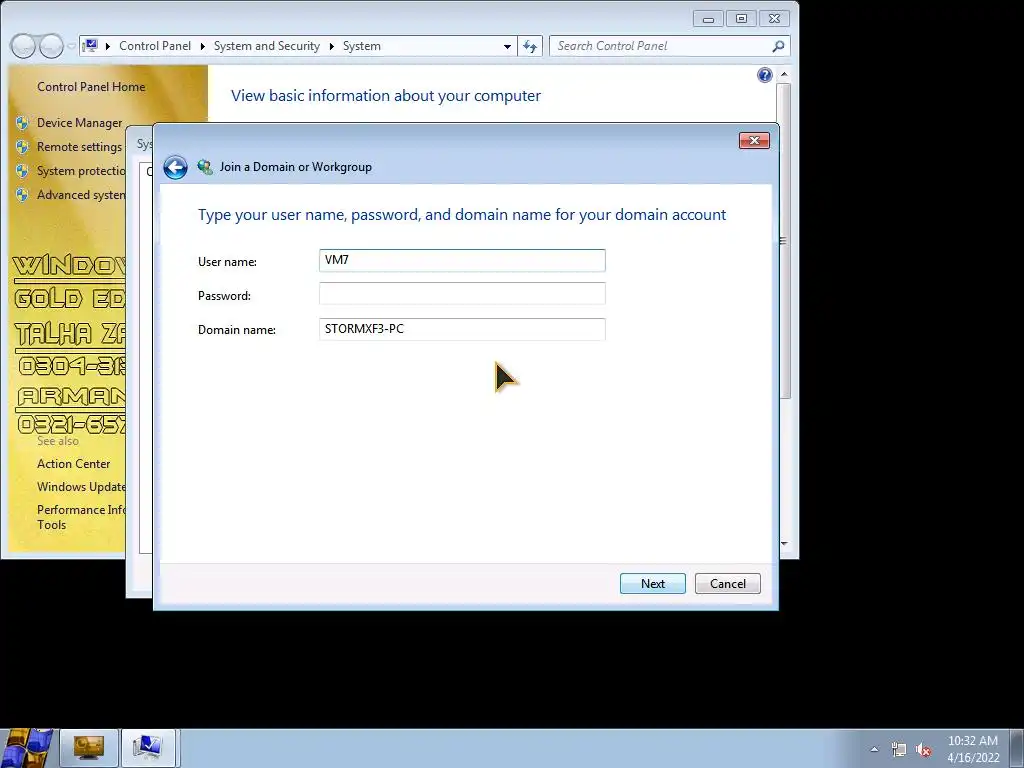Click Device Manager shield icon
The image size is (1024, 768).
click(22, 123)
